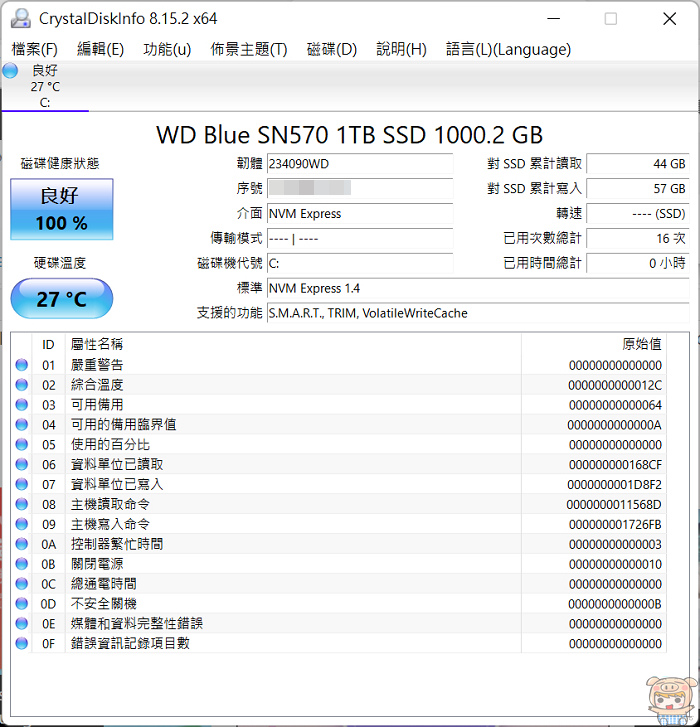Click the status orb for row 08 主機讀取命令
Image resolution: width=700 pixels, height=727 pixels.
click(21, 504)
